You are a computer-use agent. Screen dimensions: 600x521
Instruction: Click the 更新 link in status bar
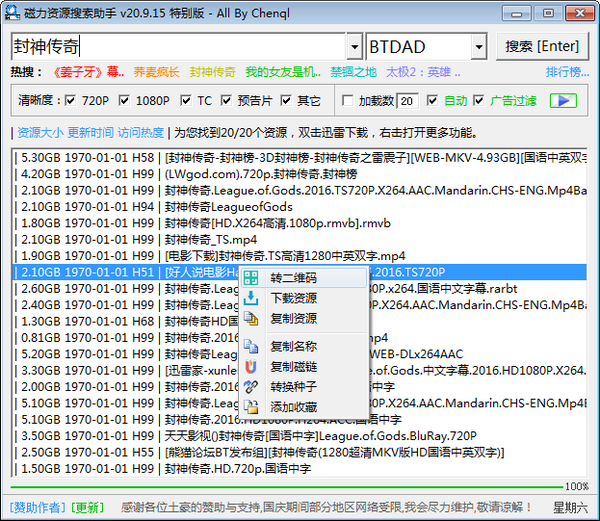(x=88, y=507)
